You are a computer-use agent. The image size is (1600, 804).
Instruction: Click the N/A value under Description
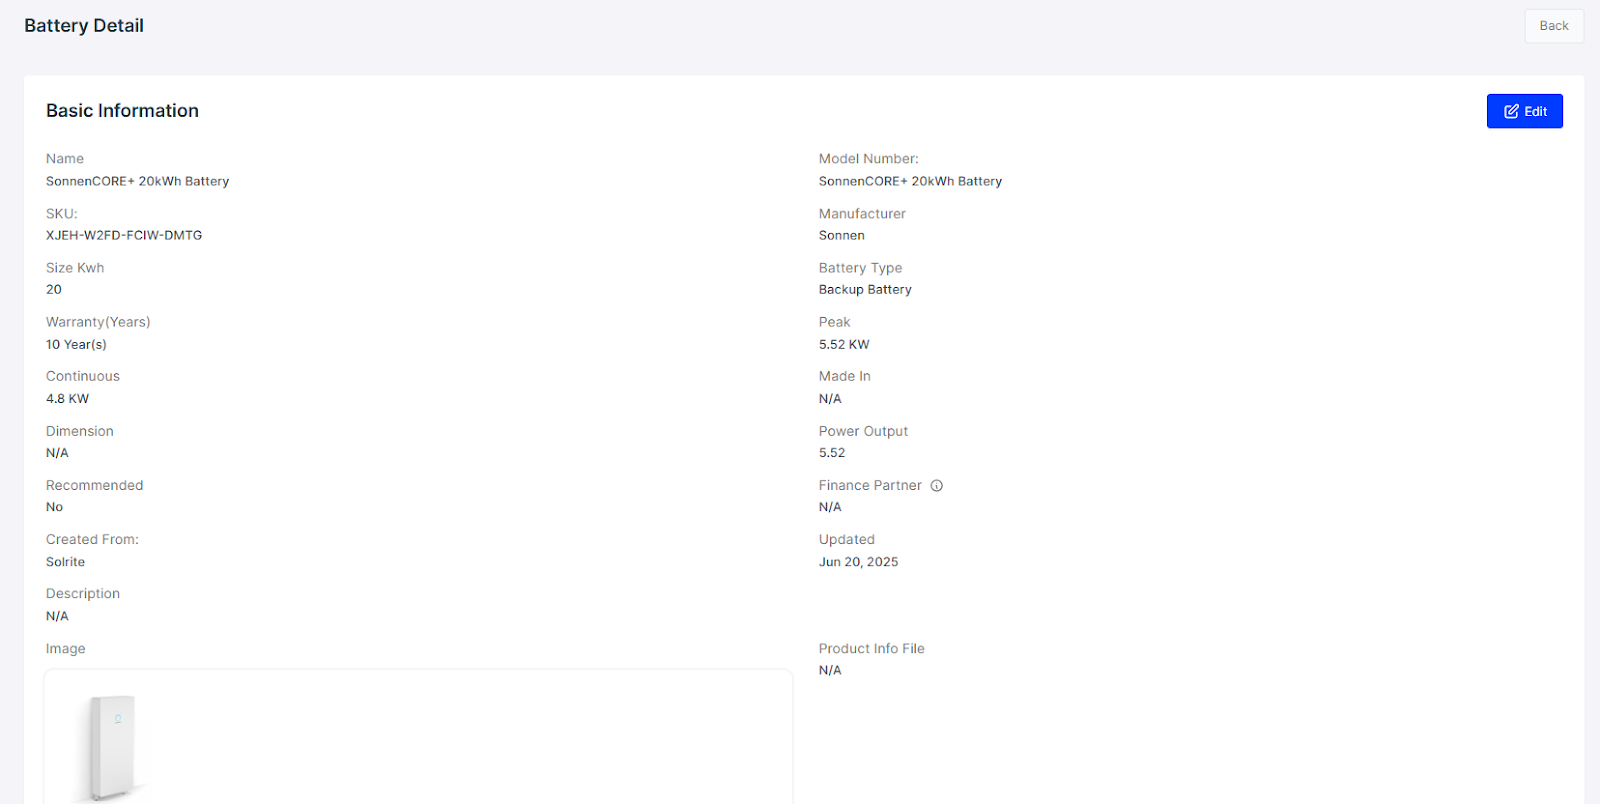pos(57,616)
